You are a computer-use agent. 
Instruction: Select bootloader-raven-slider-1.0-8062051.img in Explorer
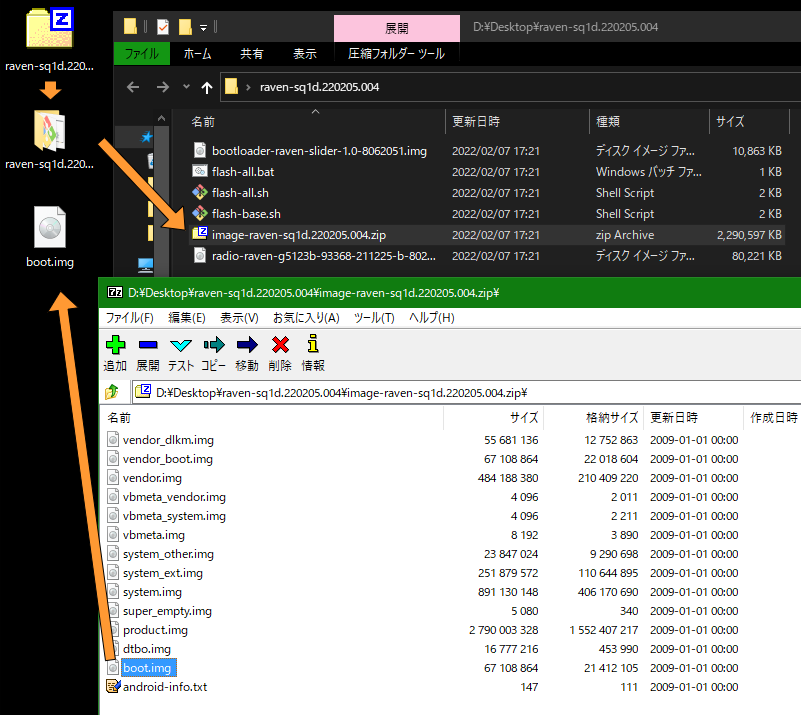click(319, 151)
